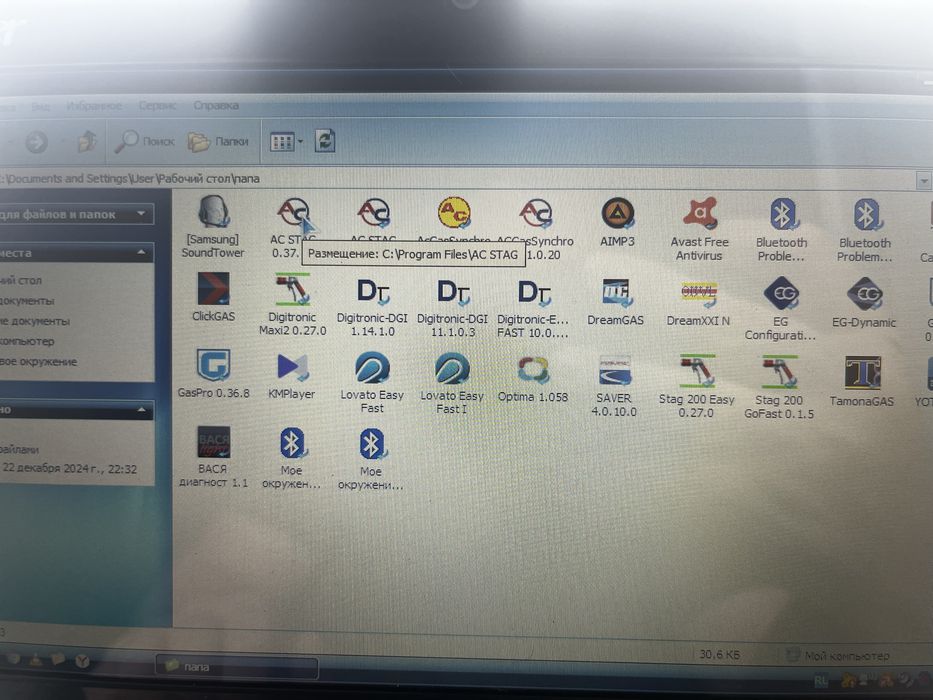Expand the address bar dropdown arrow
This screenshot has width=933, height=700.
point(923,180)
